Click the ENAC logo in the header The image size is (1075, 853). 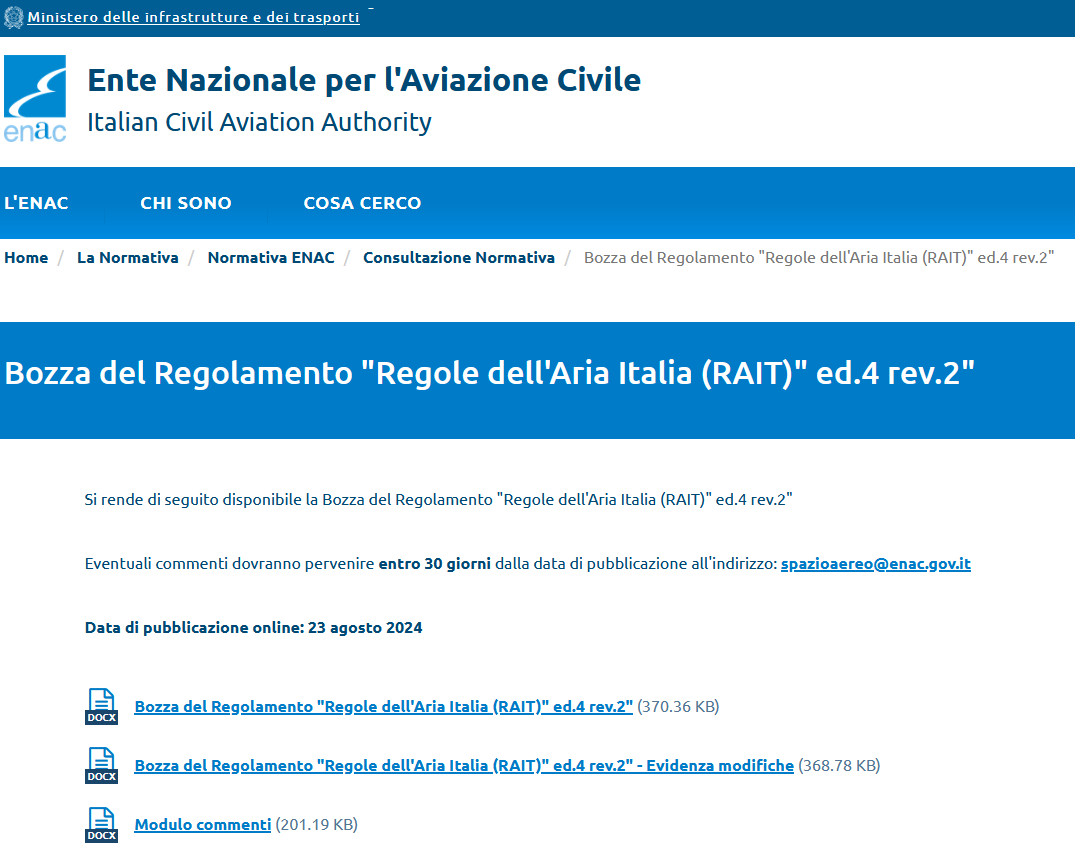(35, 99)
